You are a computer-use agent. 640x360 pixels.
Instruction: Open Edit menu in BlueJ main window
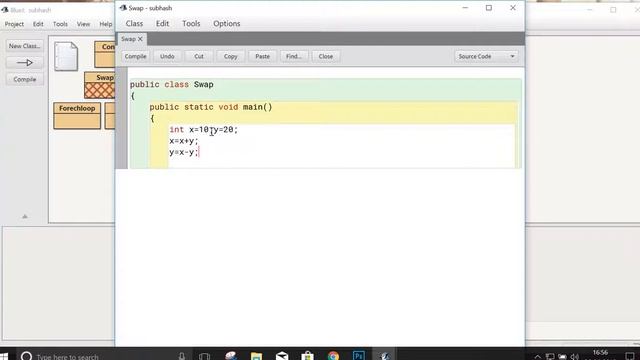38,24
